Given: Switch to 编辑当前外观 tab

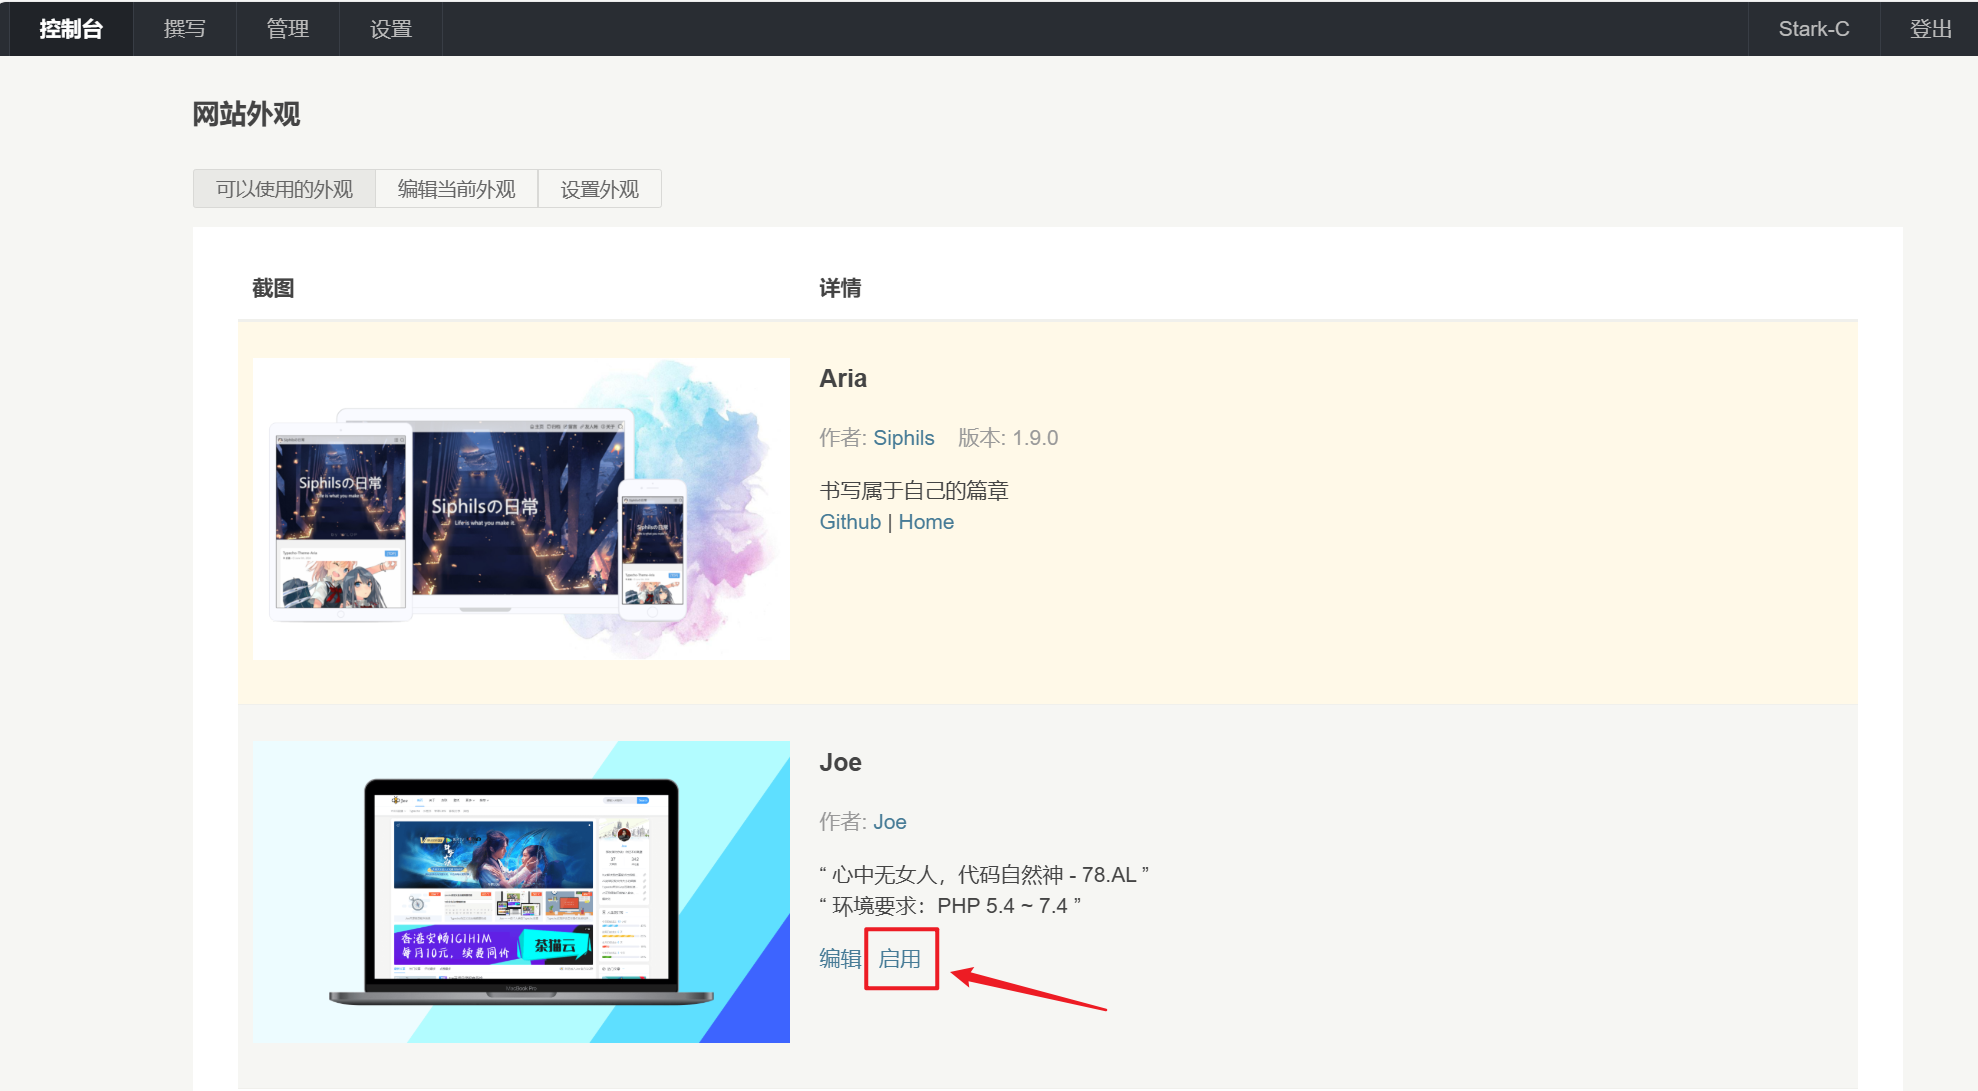Looking at the screenshot, I should point(456,189).
